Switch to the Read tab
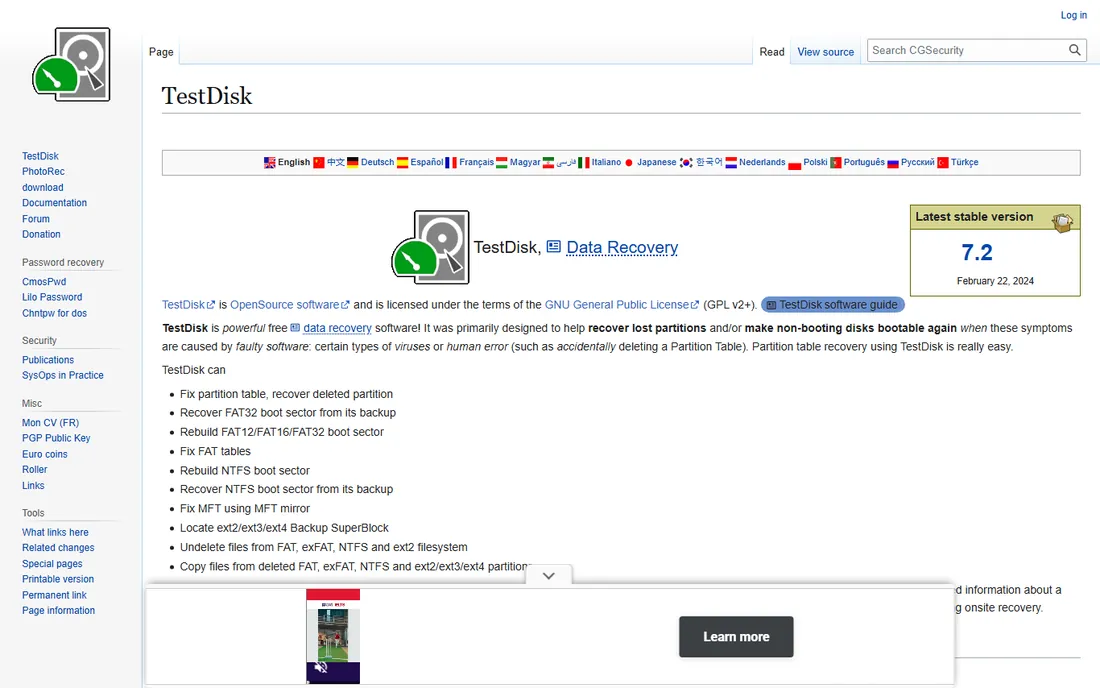The image size is (1100, 688). (x=772, y=52)
